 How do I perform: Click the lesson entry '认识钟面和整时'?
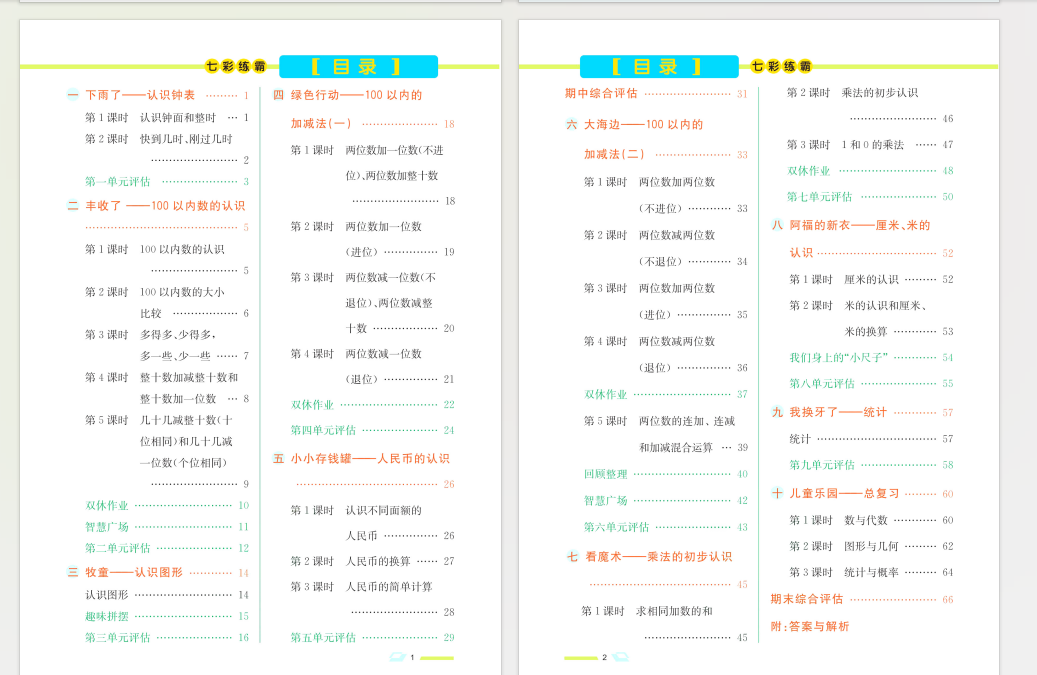[178, 118]
